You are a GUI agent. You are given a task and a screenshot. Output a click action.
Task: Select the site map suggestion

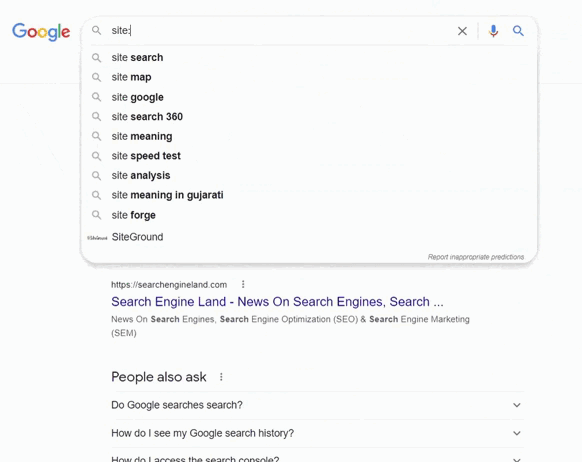click(x=309, y=77)
